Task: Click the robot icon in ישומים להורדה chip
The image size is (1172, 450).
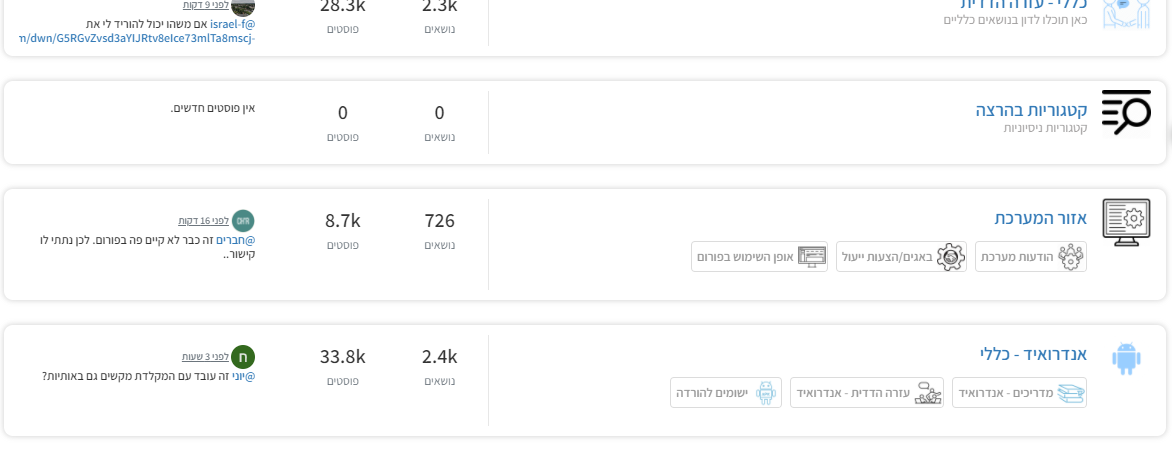Action: coord(766,392)
